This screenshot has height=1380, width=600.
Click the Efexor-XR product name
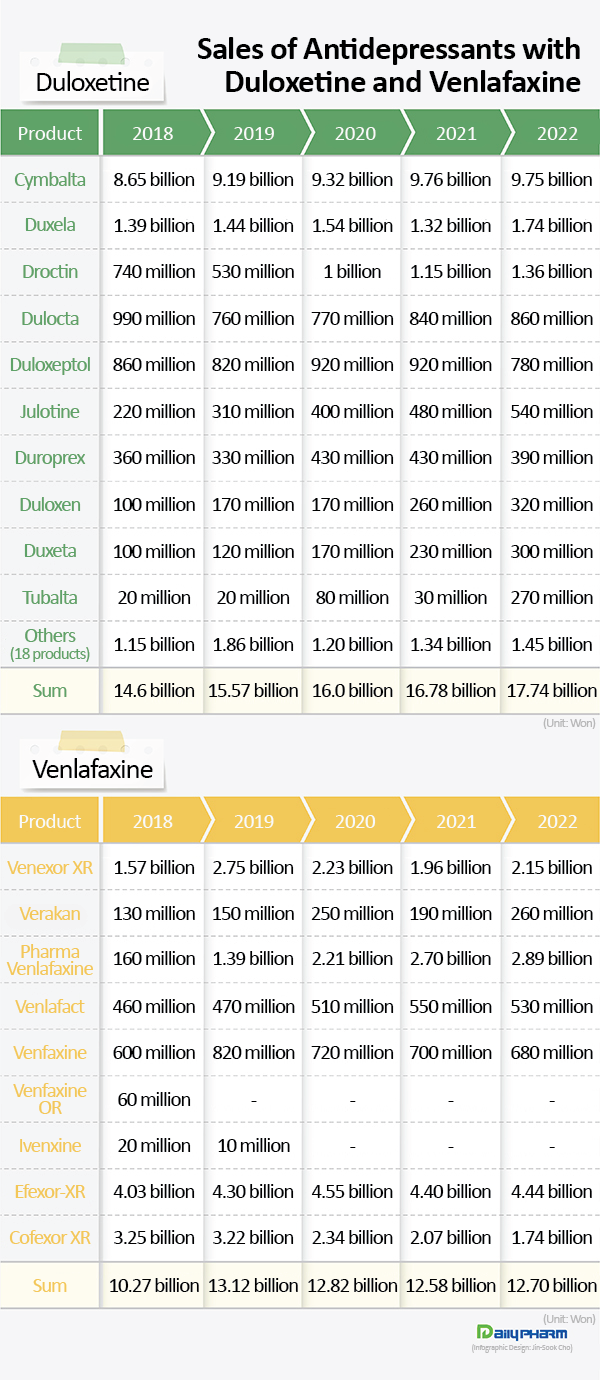pos(50,1191)
